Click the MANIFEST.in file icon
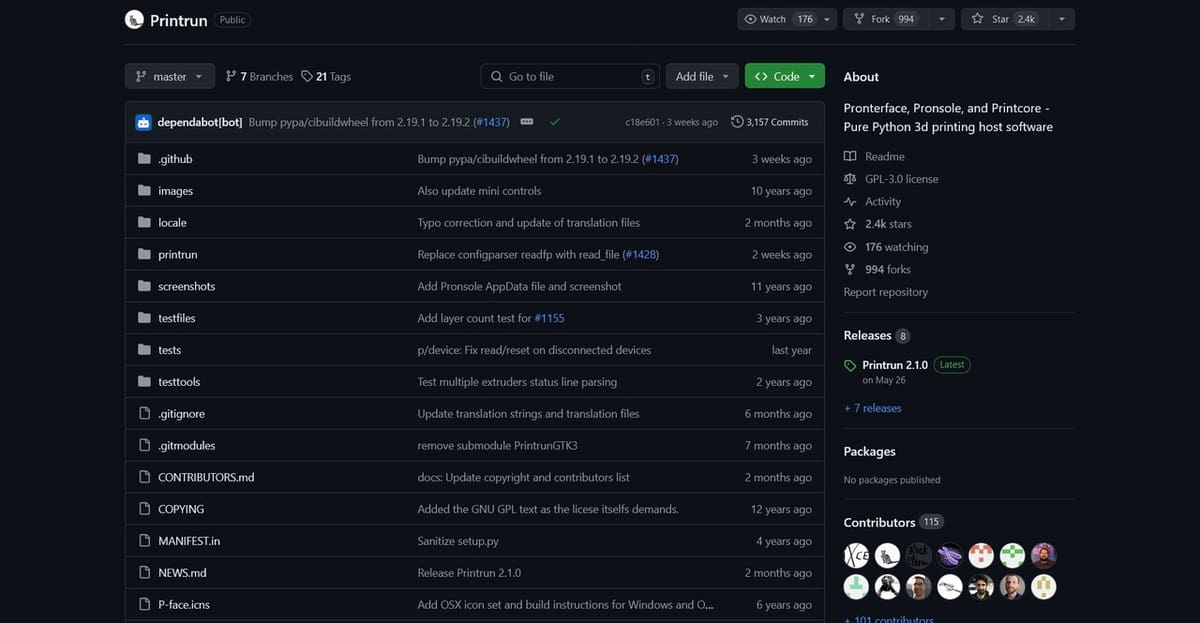Image resolution: width=1200 pixels, height=623 pixels. coord(144,541)
